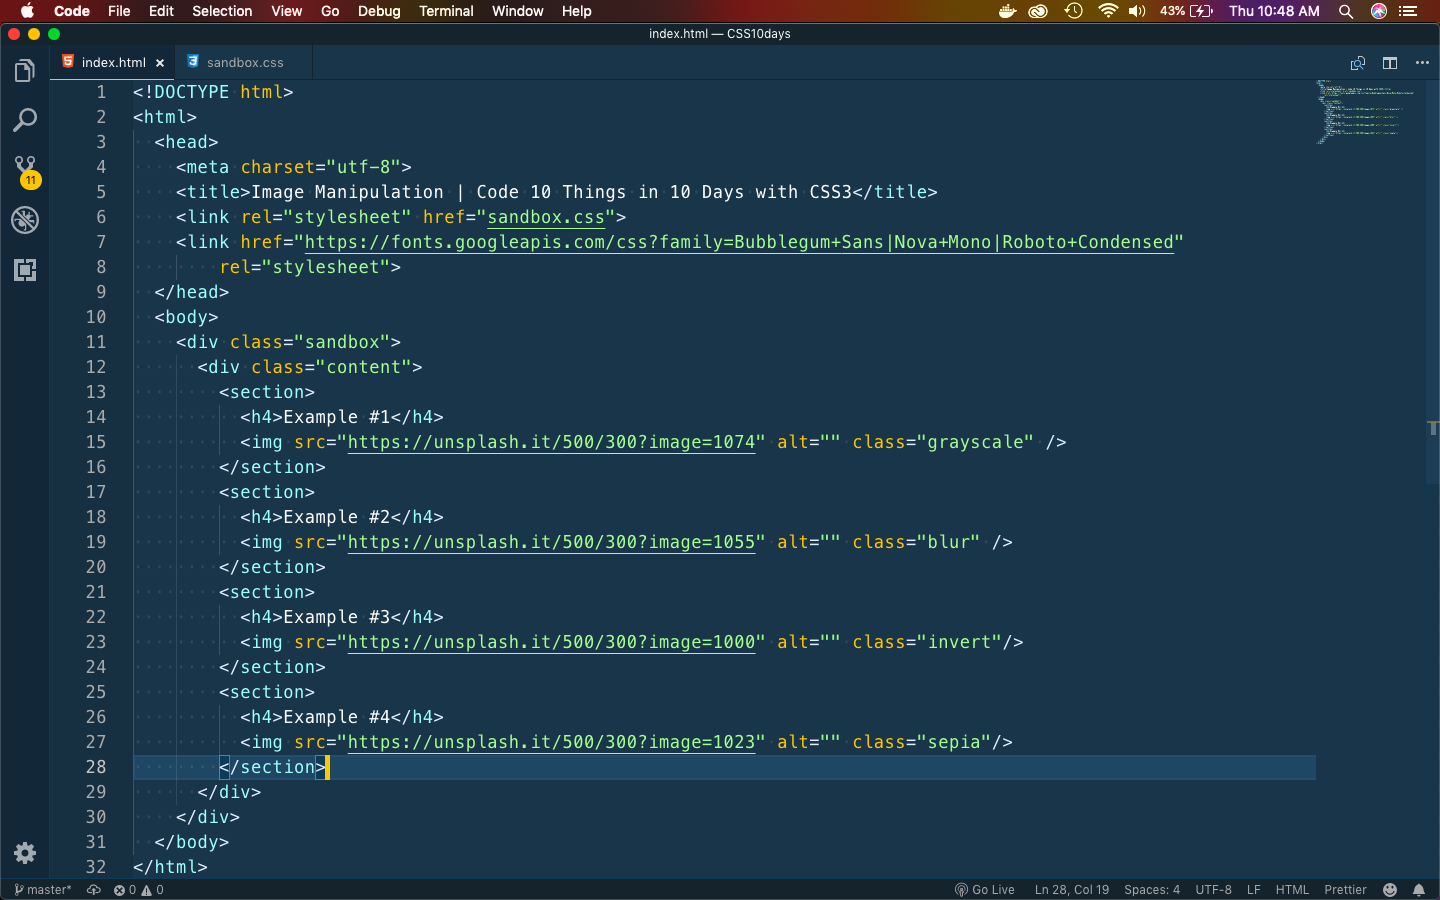Click the Siri icon in menu bar
1440x900 pixels.
pyautogui.click(x=1379, y=11)
